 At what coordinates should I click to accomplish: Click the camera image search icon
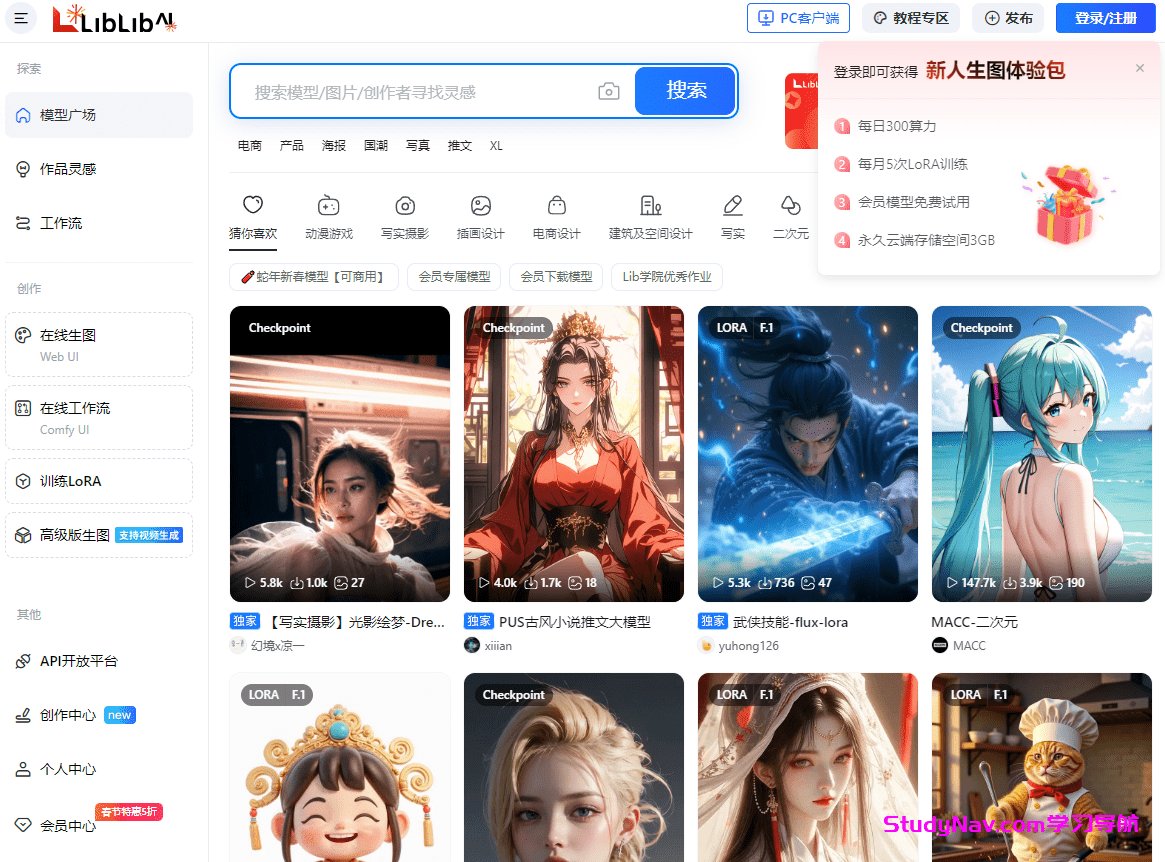[x=608, y=92]
